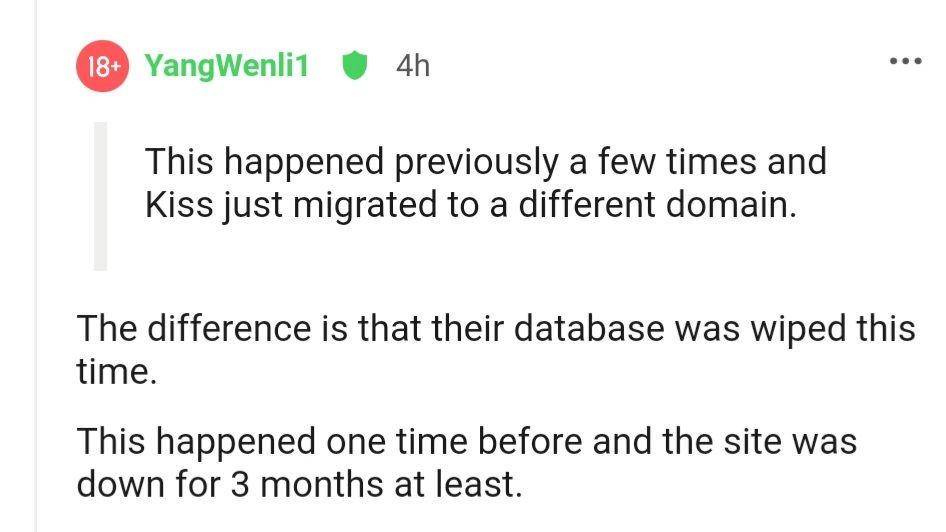Screen dimensions: 946x532
Task: Click the gray quote block bar
Action: (100, 196)
